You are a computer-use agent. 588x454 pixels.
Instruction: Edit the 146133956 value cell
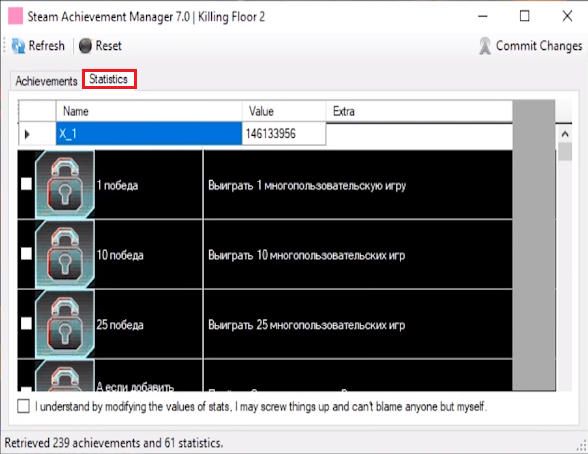tap(284, 134)
